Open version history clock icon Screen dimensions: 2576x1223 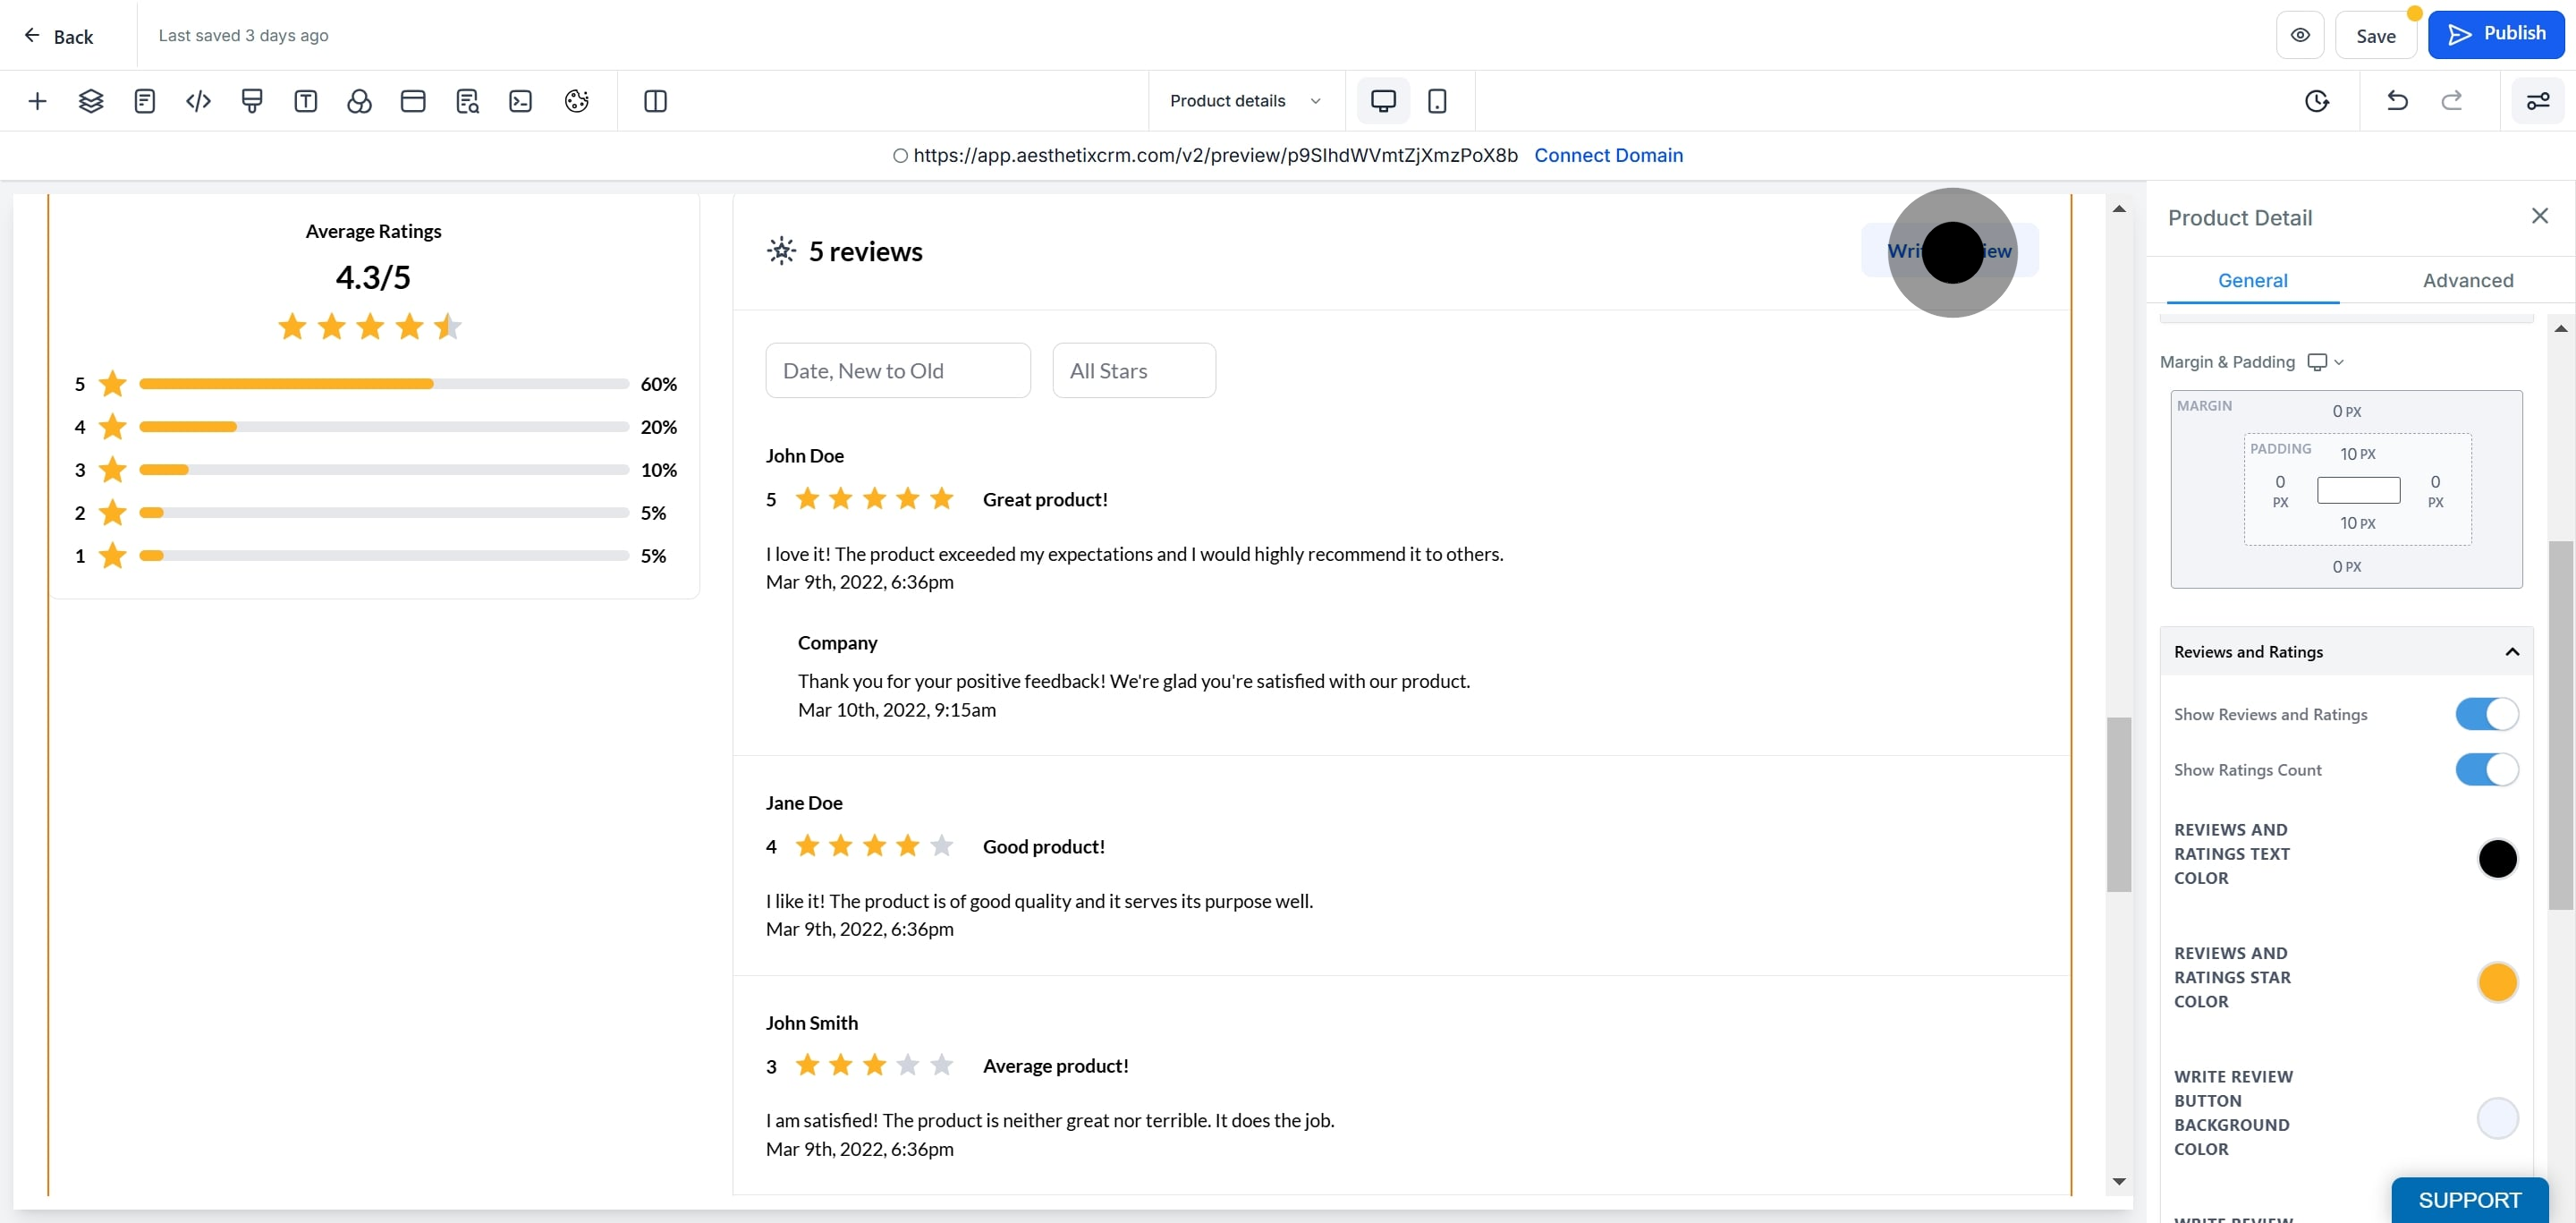tap(2317, 101)
